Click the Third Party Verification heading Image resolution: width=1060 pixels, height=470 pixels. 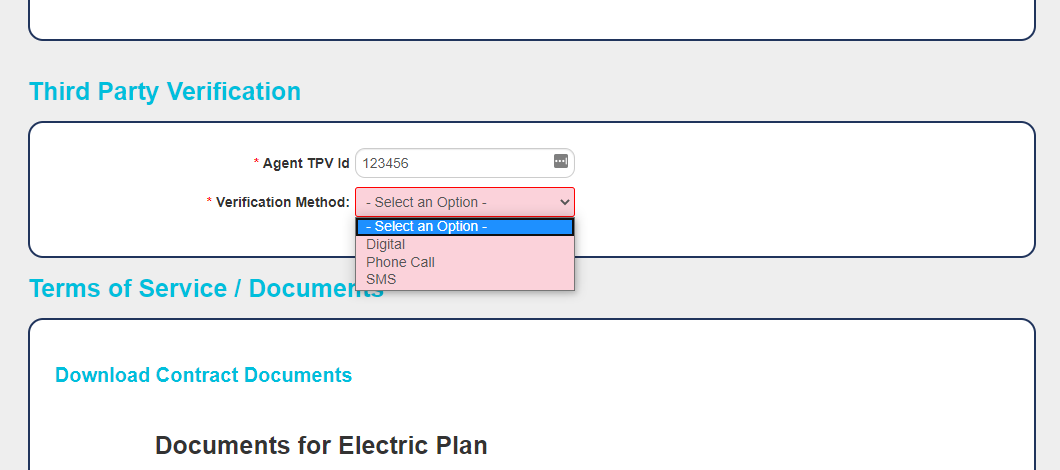[165, 91]
